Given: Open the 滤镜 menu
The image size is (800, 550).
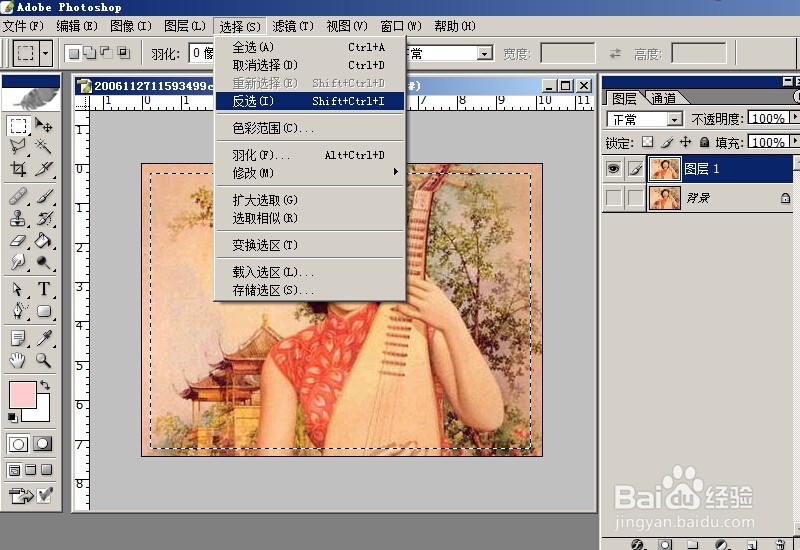Looking at the screenshot, I should tap(293, 26).
